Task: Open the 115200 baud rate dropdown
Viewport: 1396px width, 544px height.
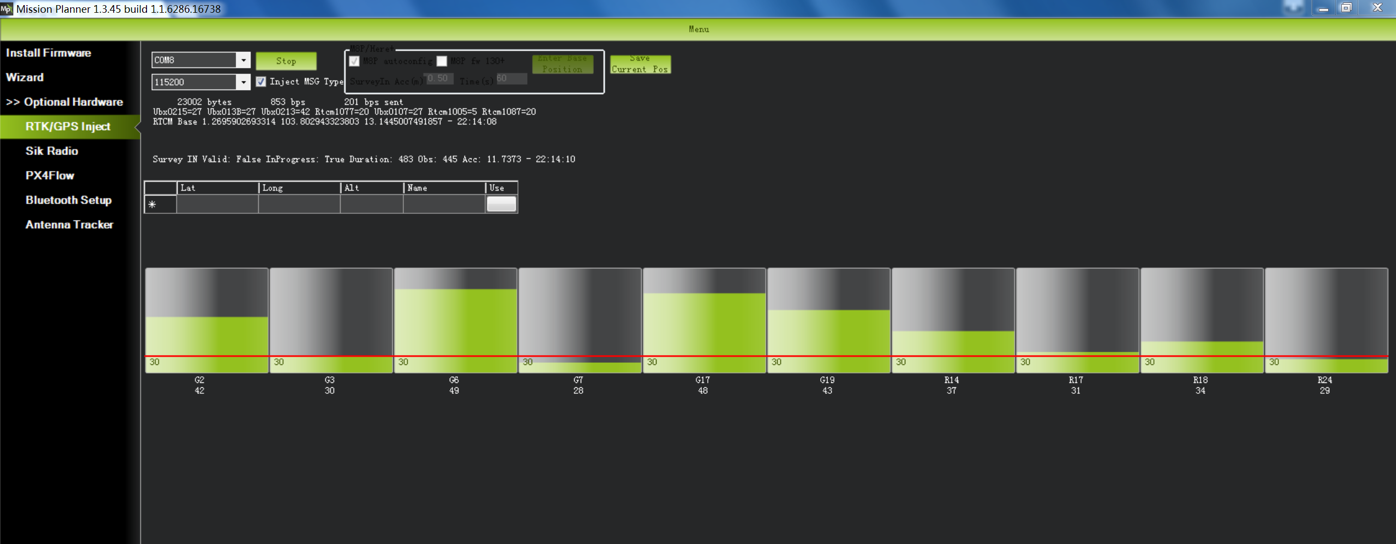Action: coord(242,83)
